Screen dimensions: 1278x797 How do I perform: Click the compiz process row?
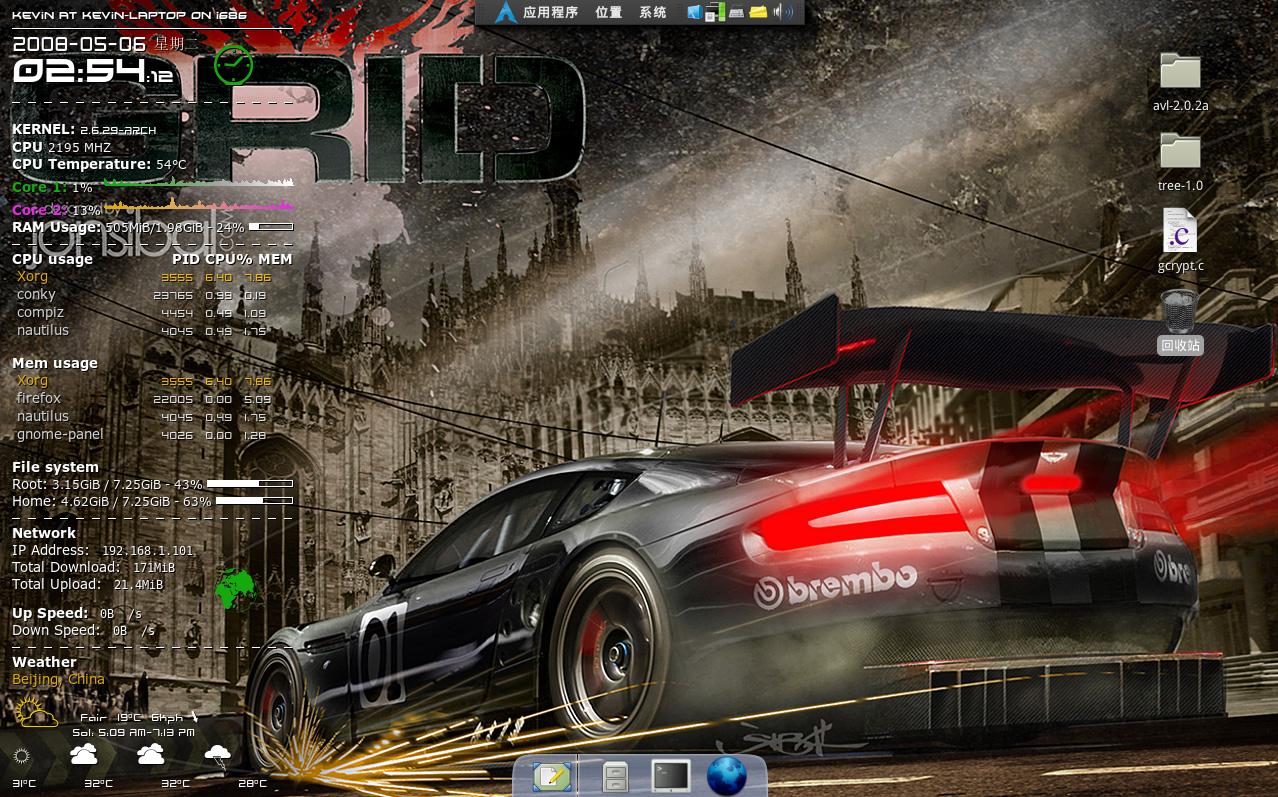pos(143,313)
